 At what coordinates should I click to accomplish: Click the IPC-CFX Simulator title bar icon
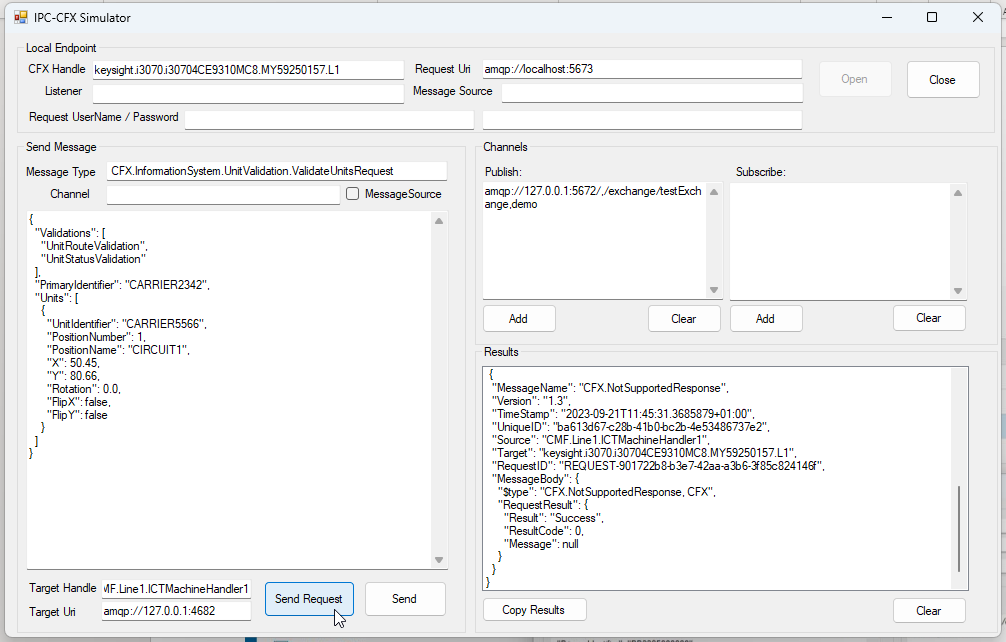click(x=21, y=17)
